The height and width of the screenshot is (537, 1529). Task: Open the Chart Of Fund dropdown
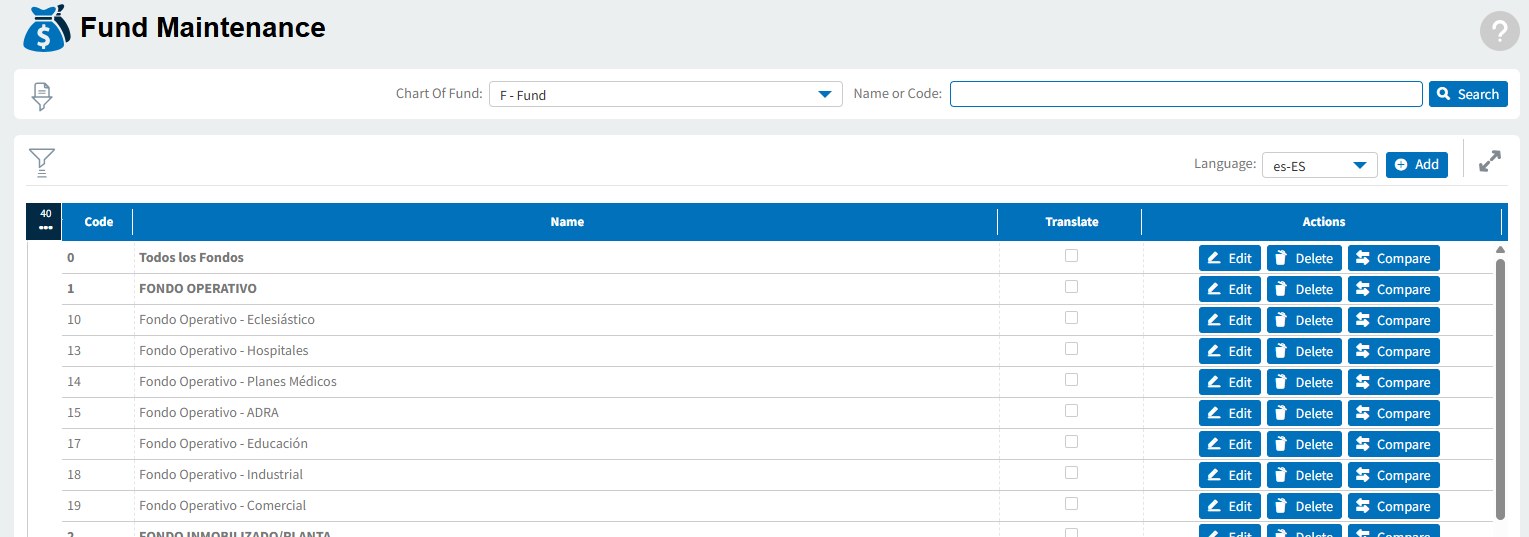[668, 94]
